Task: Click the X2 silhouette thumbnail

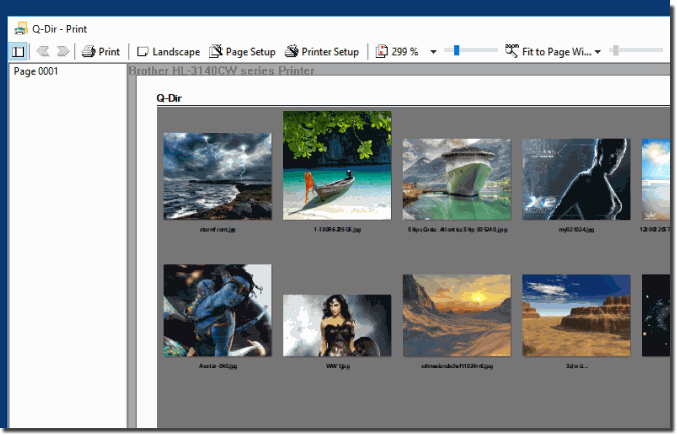Action: (x=576, y=179)
